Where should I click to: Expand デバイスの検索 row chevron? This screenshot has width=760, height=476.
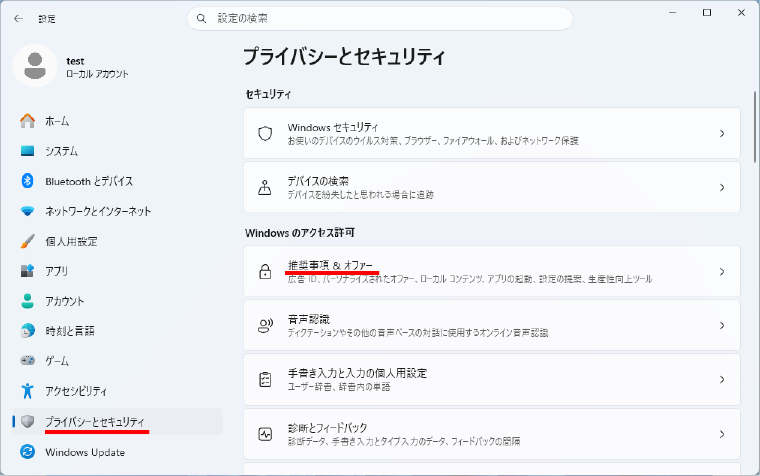click(722, 188)
